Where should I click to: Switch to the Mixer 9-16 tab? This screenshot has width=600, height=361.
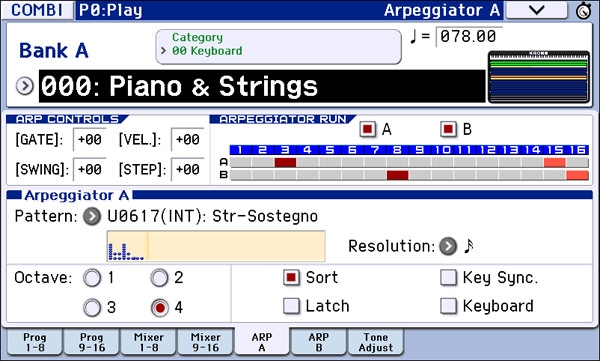click(x=205, y=342)
